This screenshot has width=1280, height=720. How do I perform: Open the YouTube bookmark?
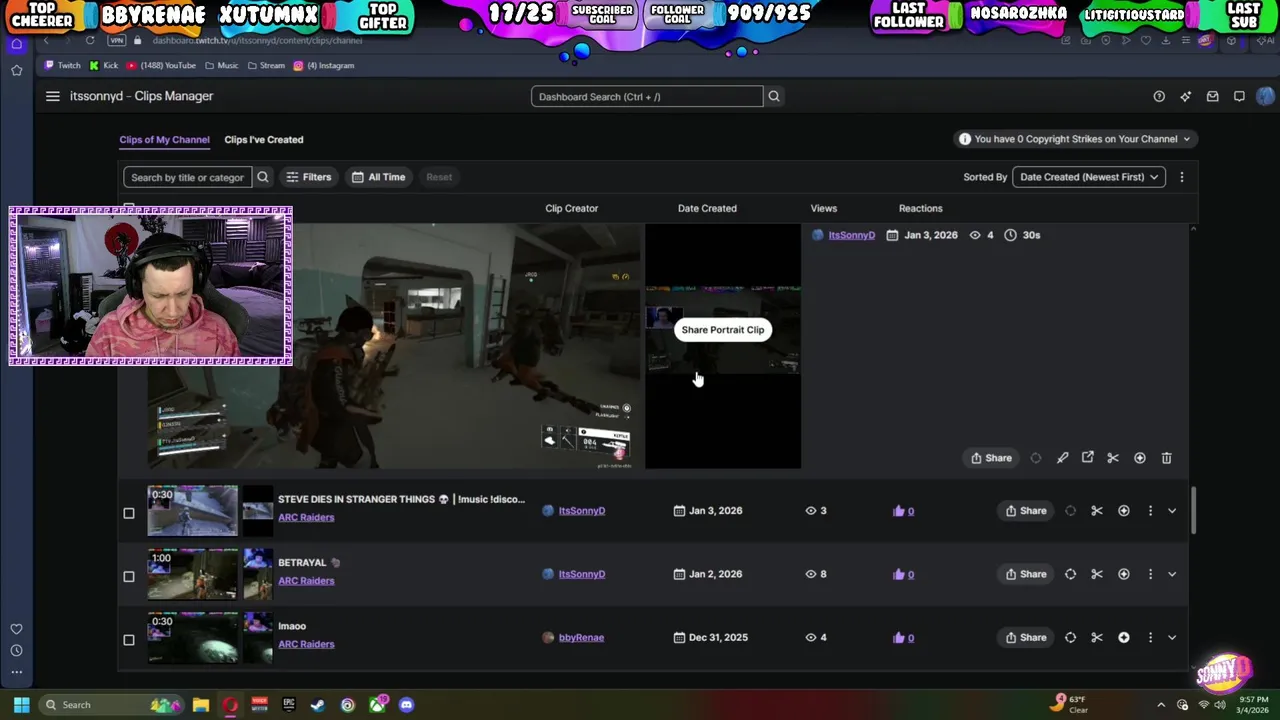pos(161,66)
